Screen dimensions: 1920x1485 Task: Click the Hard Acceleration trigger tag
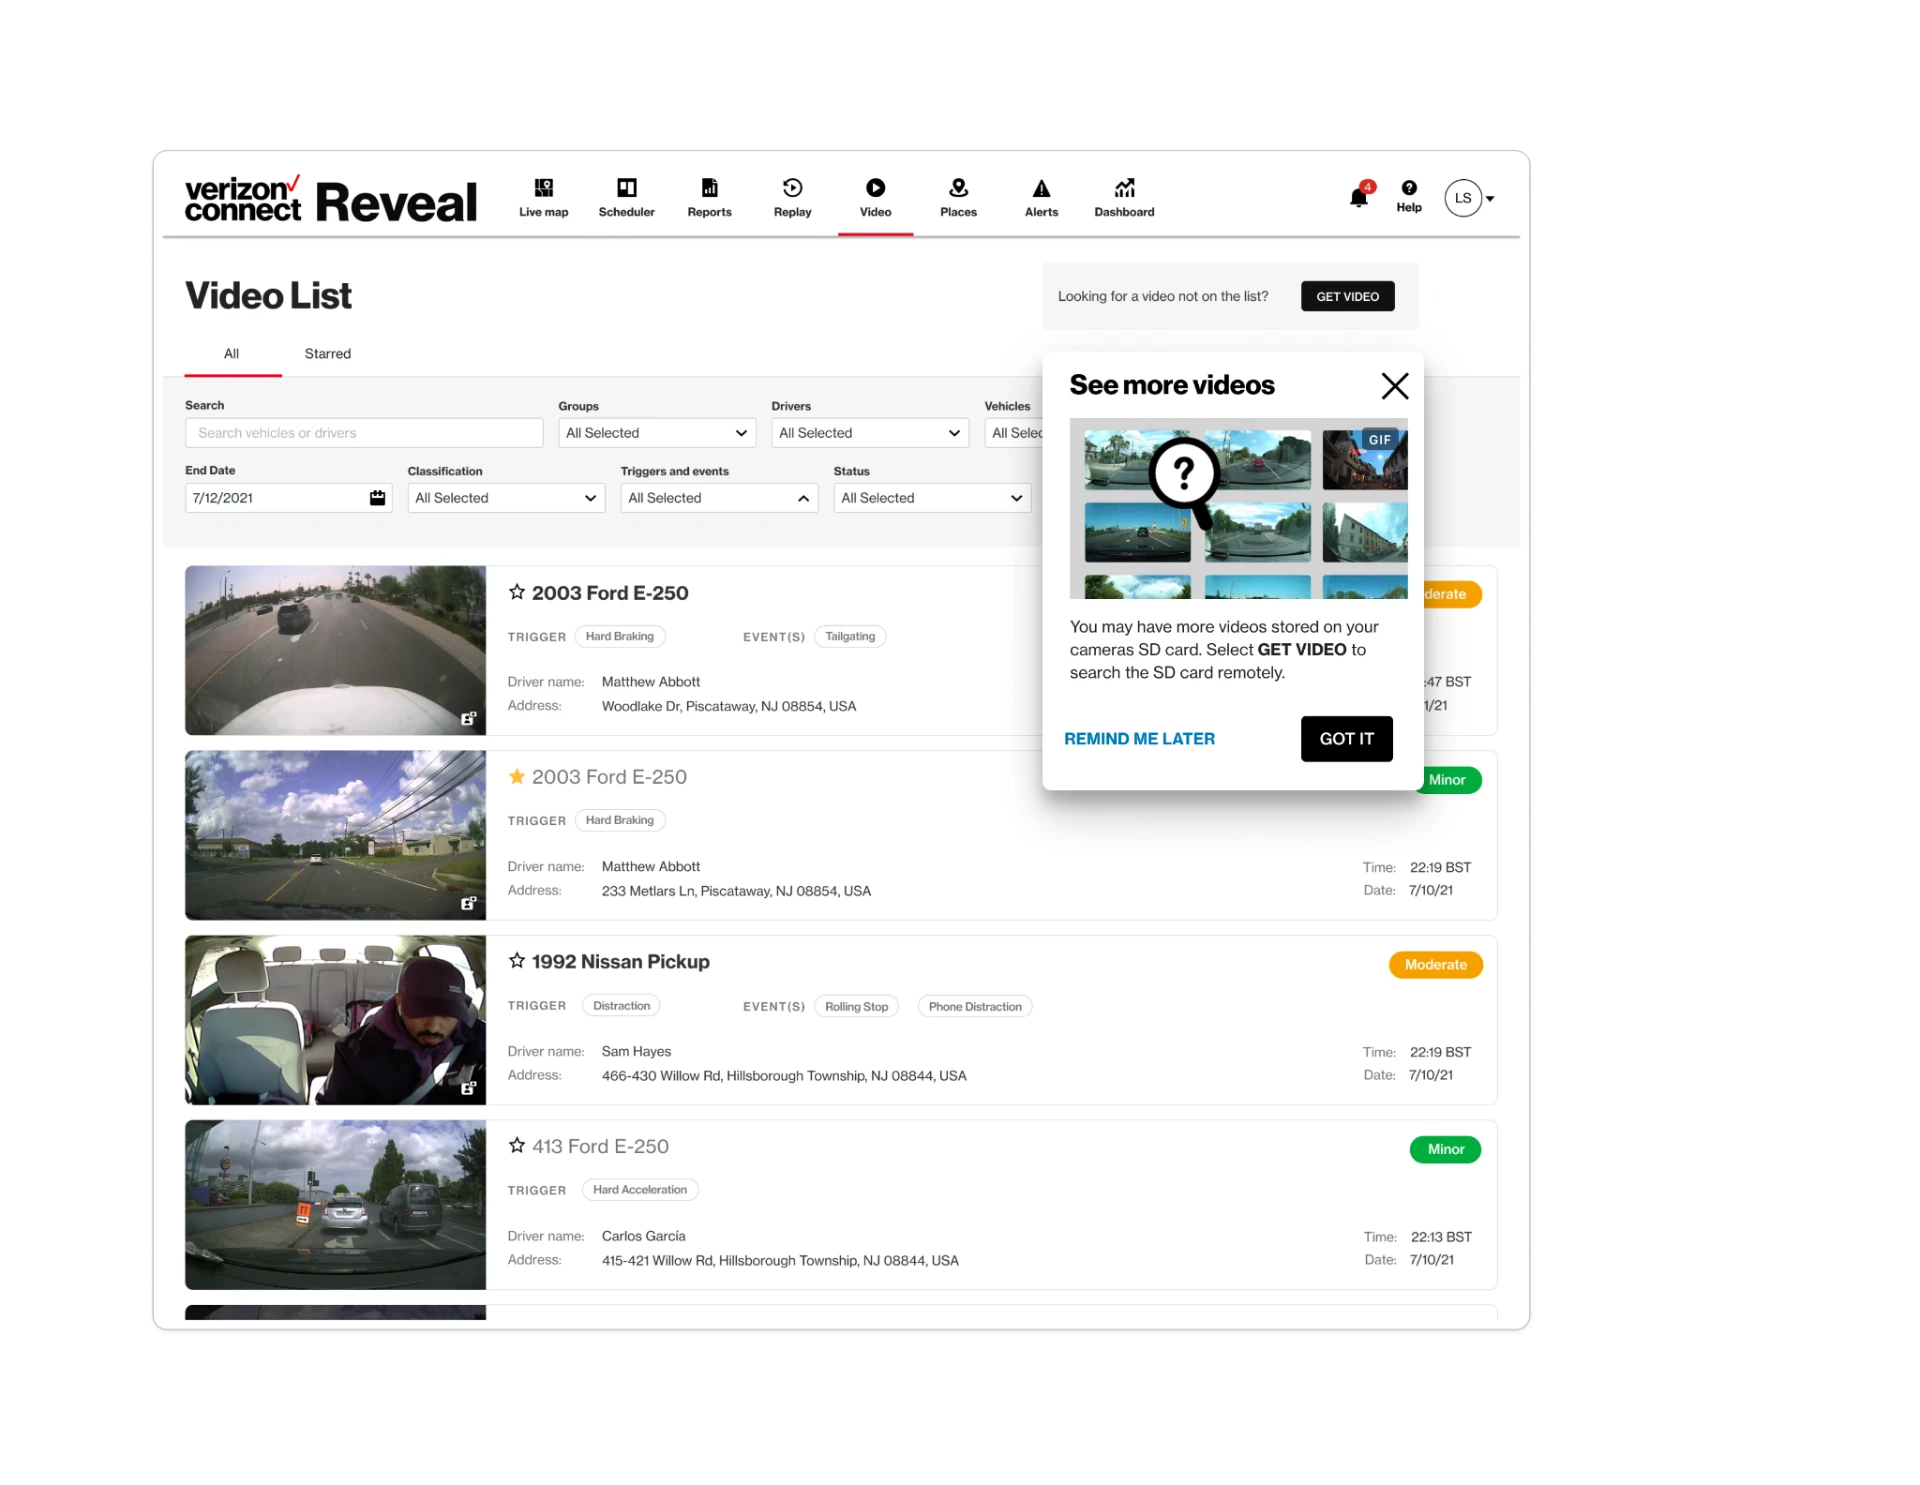(640, 1190)
